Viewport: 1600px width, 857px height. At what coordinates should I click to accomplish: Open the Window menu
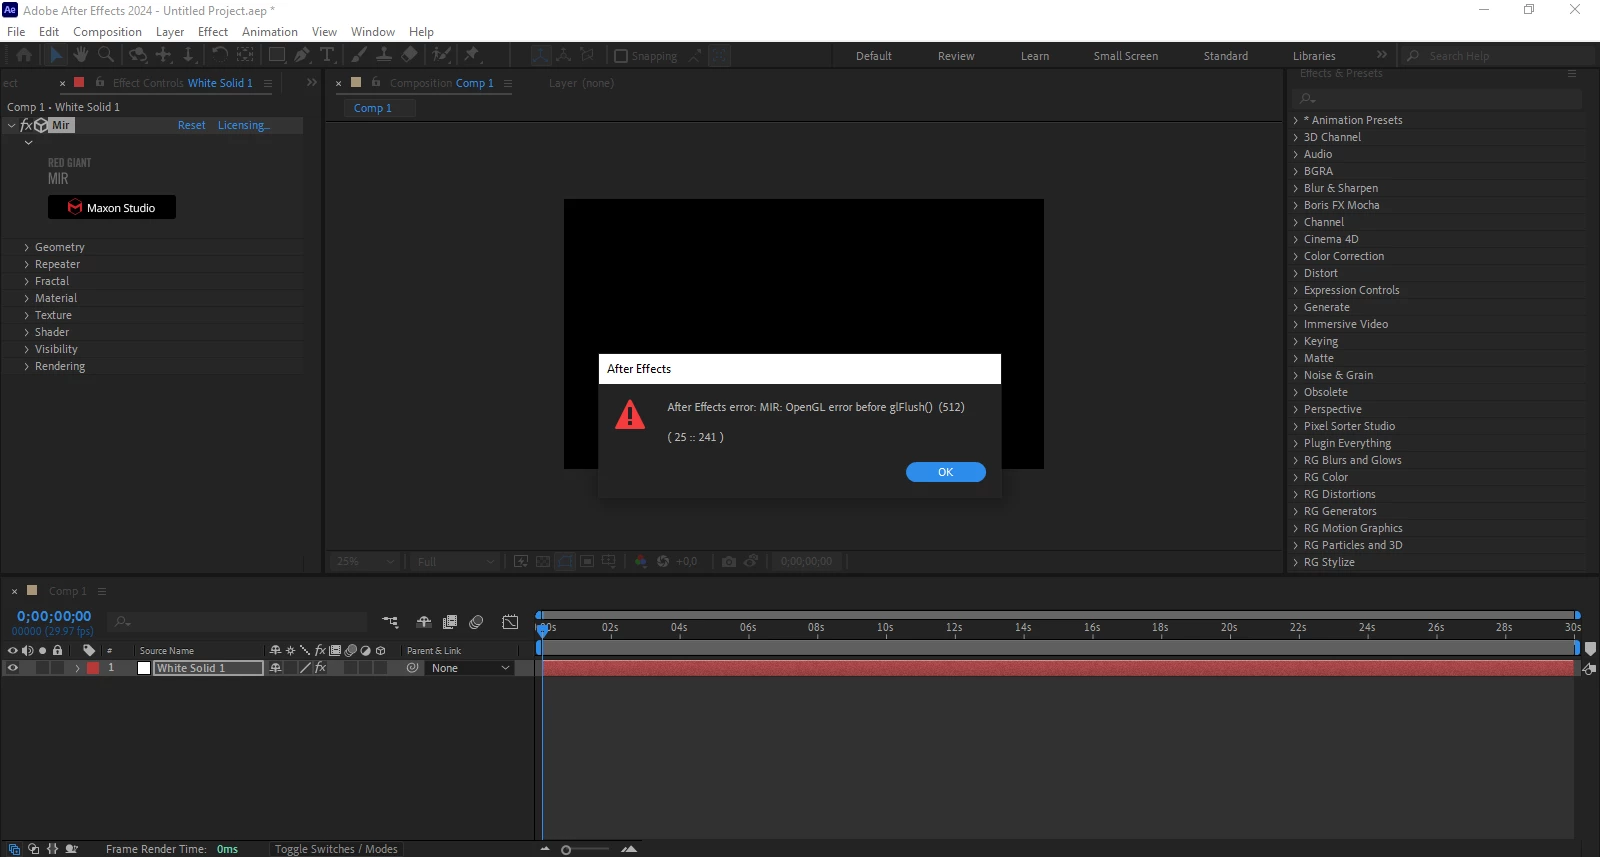click(373, 32)
